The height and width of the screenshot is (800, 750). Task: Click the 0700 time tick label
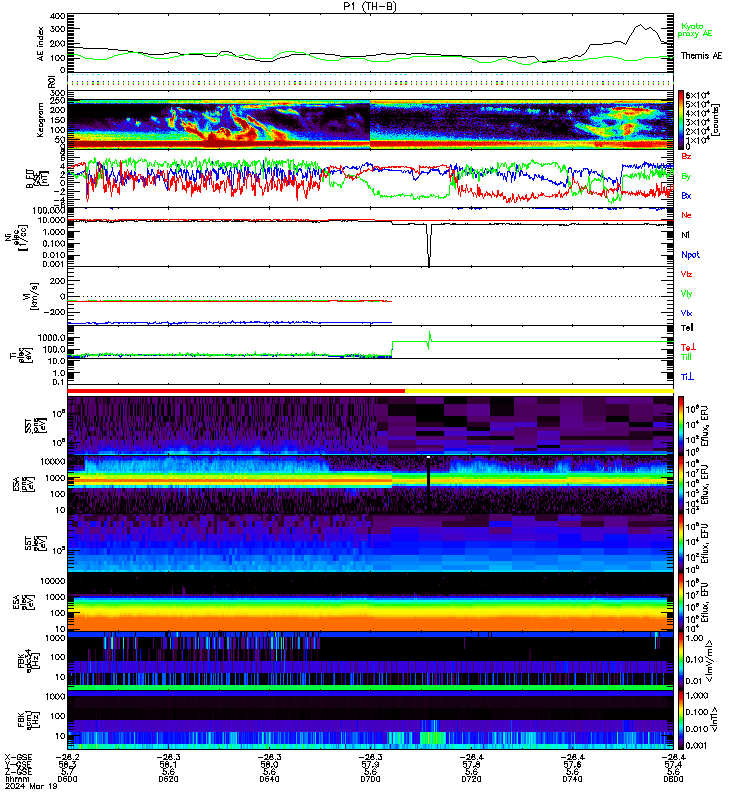click(x=370, y=779)
